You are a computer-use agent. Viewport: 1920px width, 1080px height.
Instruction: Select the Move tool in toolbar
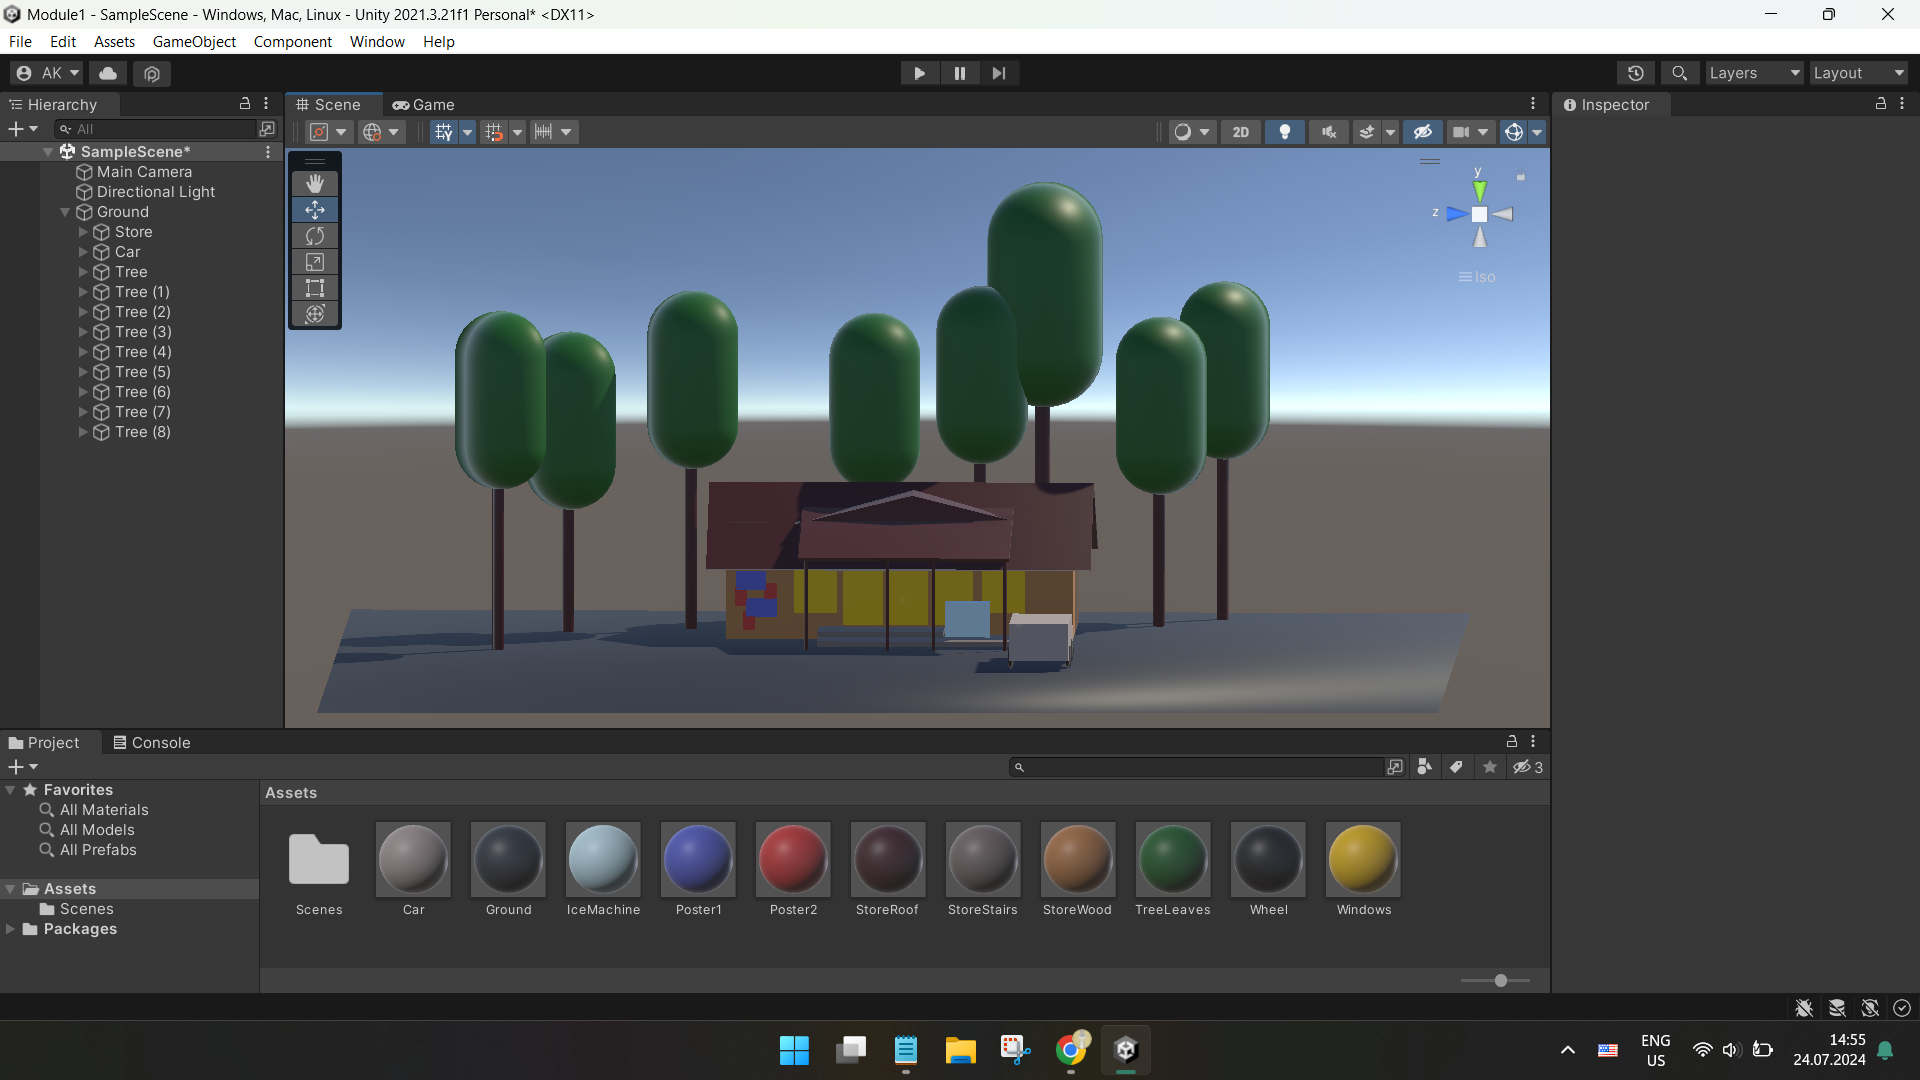point(314,210)
